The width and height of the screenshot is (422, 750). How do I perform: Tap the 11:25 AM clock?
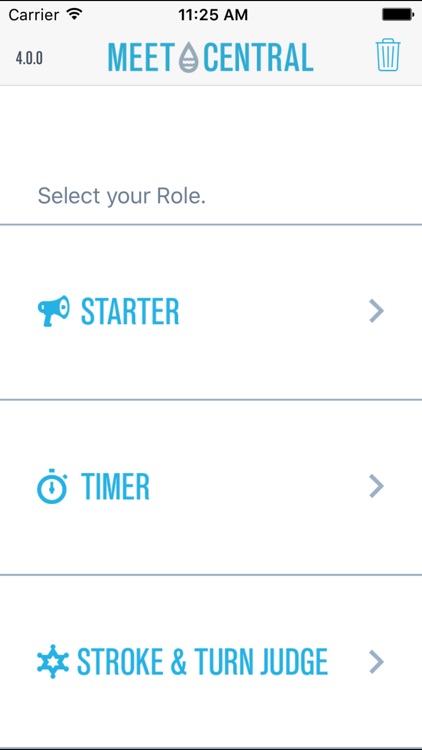[x=213, y=15]
